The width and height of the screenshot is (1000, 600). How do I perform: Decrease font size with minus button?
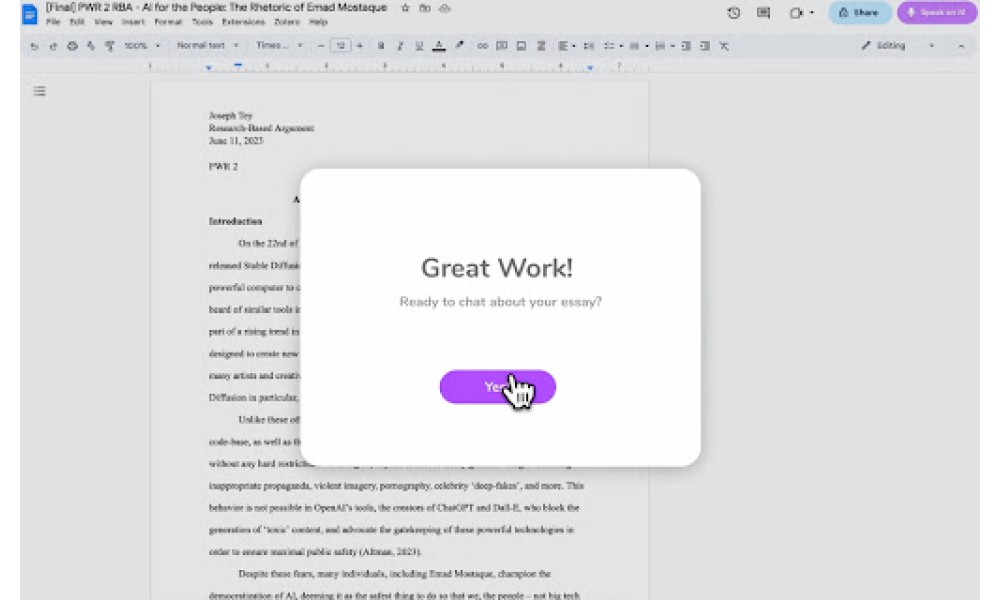(x=321, y=46)
